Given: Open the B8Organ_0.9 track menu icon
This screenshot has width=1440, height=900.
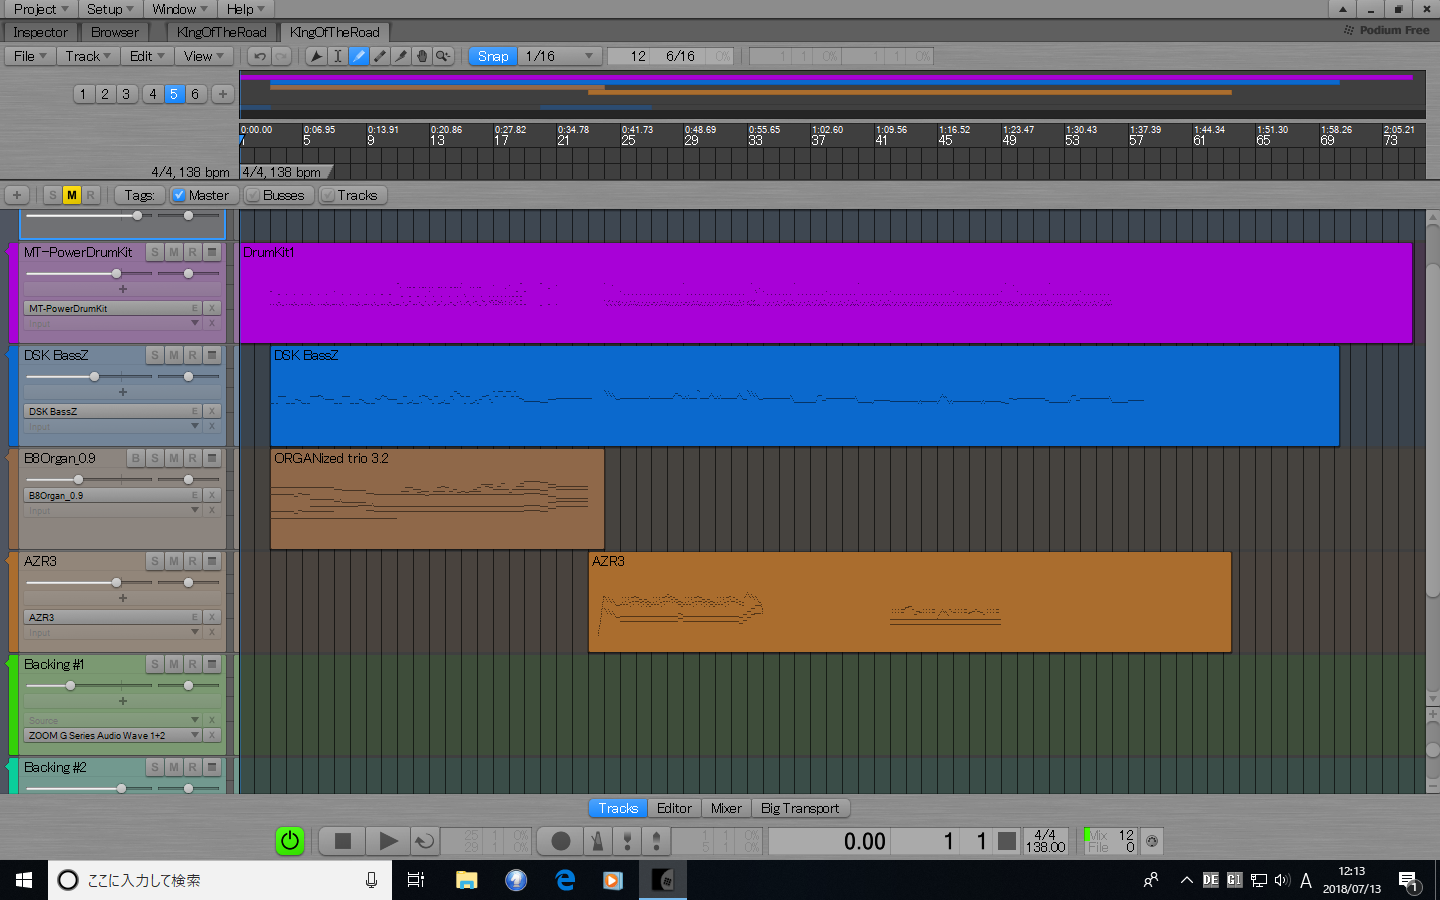Looking at the screenshot, I should click(x=212, y=458).
